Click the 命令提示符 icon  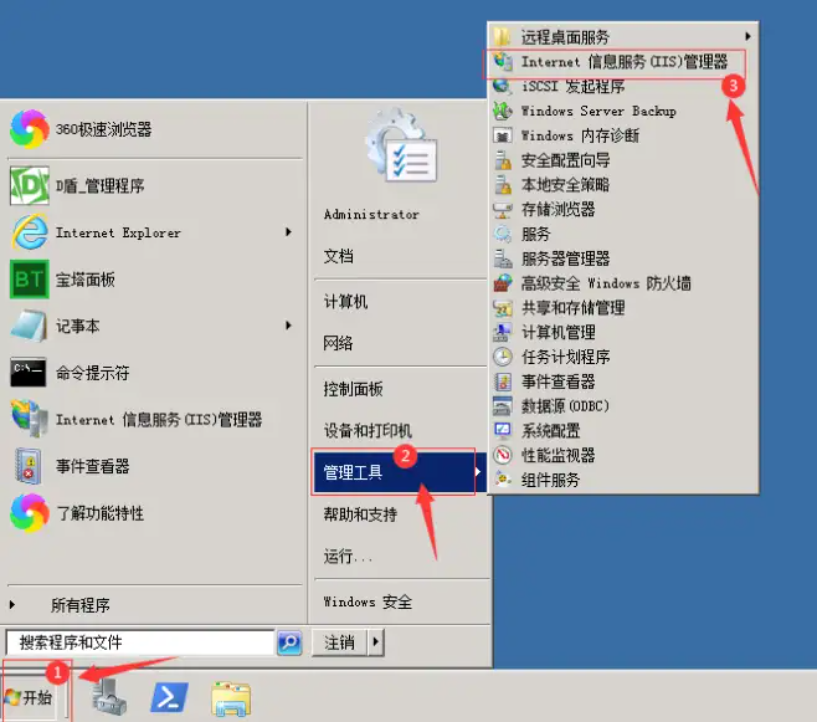28,373
